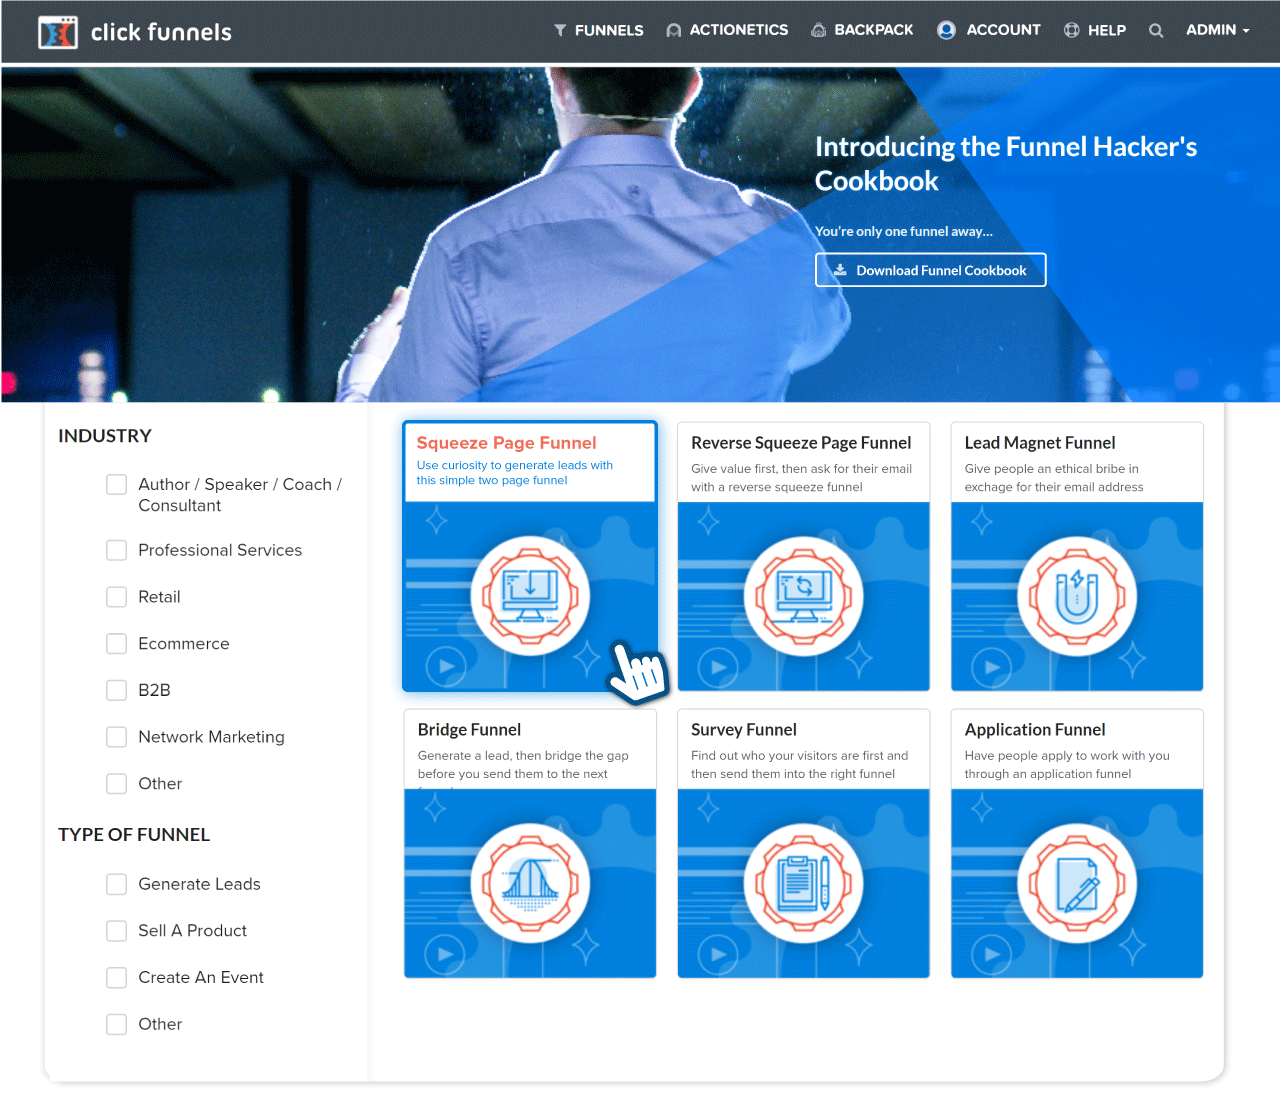1280x1117 pixels.
Task: Open the search magnifier icon
Action: pos(1156,31)
